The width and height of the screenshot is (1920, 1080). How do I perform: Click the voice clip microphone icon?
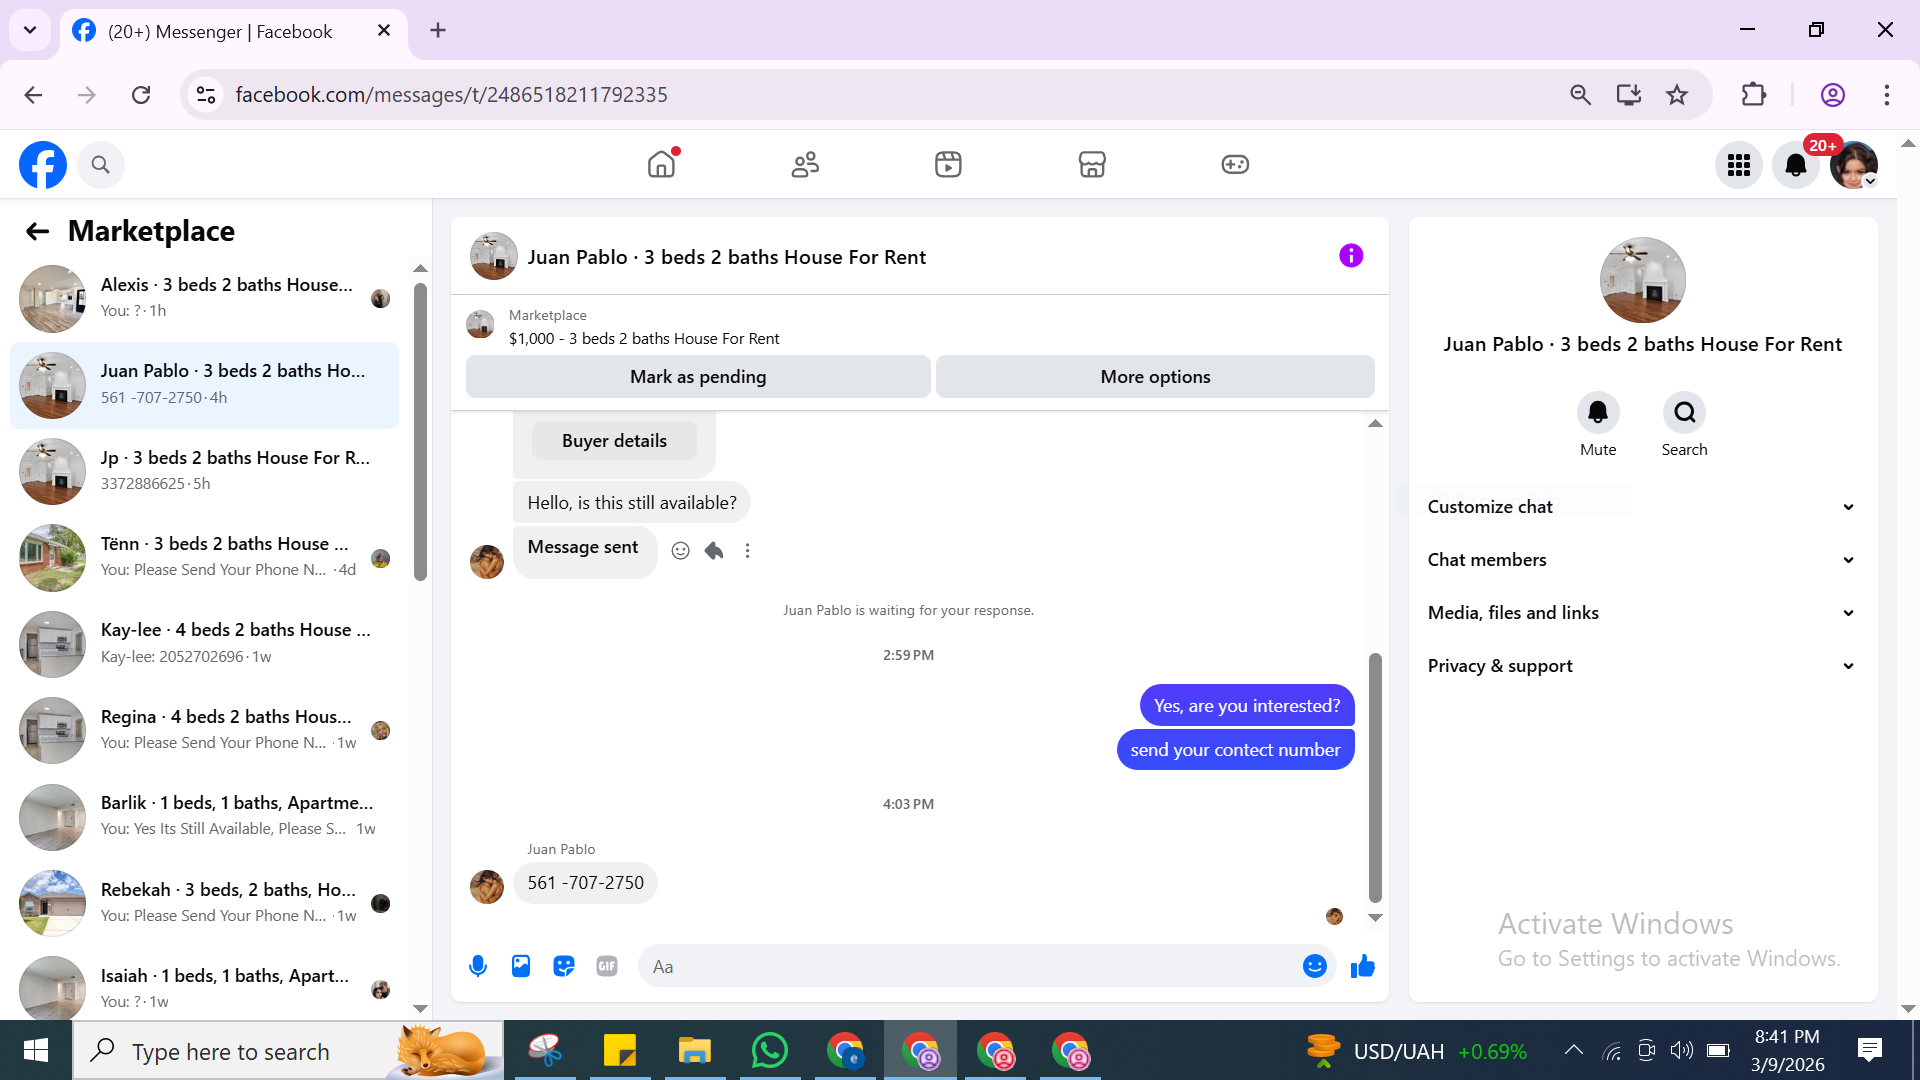pyautogui.click(x=478, y=966)
